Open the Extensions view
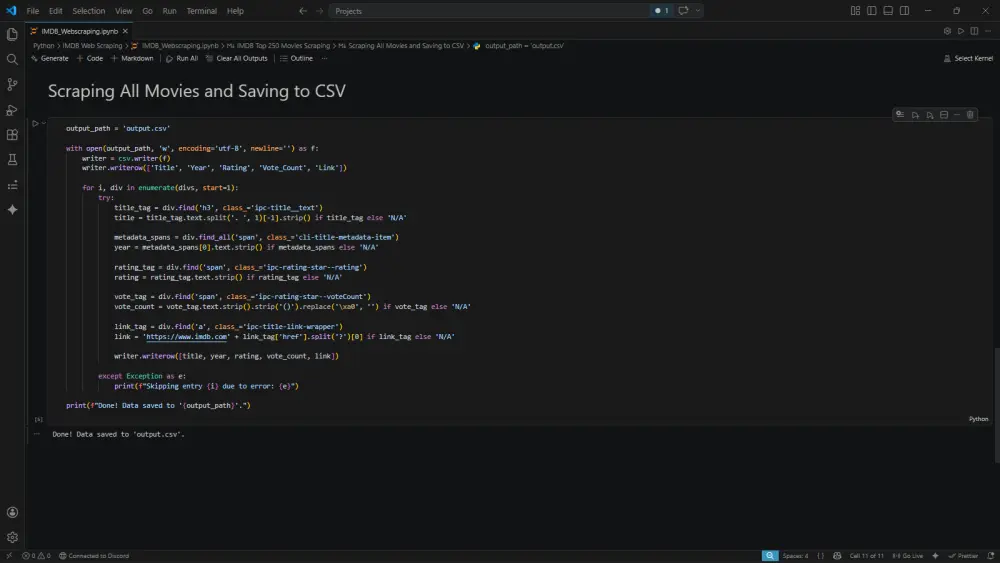The width and height of the screenshot is (1000, 563). pos(12,135)
